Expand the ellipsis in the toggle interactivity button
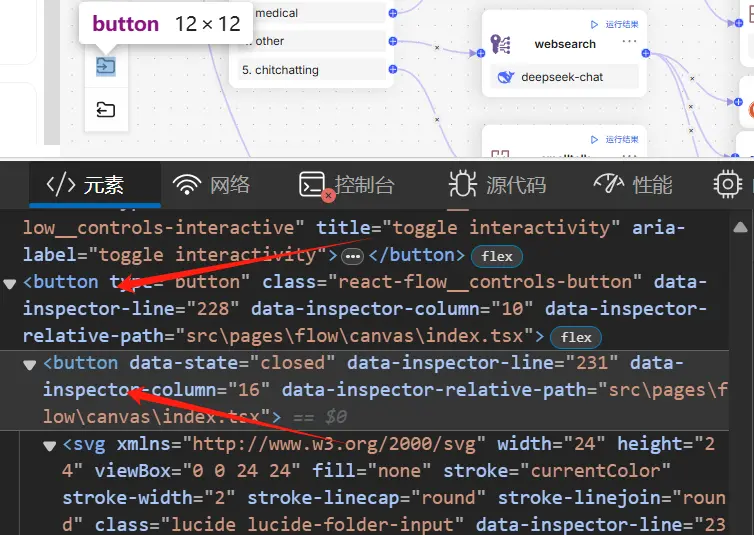The height and width of the screenshot is (535, 754). tap(352, 257)
